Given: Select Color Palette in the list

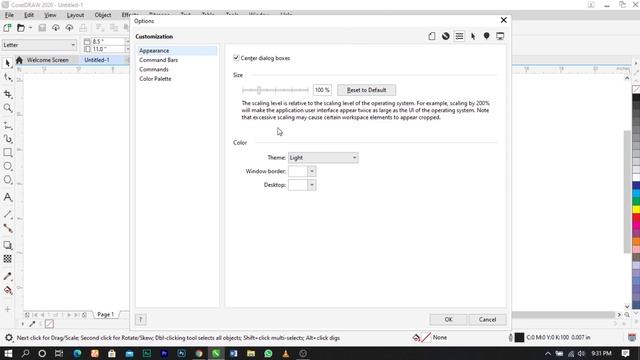Looking at the screenshot, I should pyautogui.click(x=155, y=79).
